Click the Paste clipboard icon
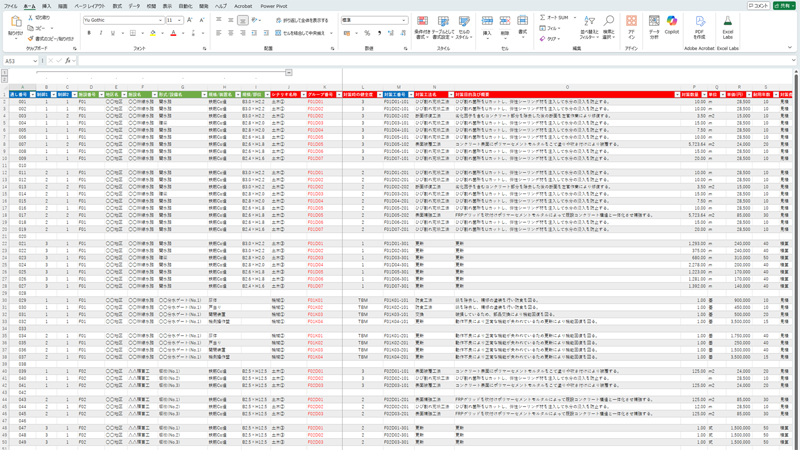 pyautogui.click(x=15, y=24)
